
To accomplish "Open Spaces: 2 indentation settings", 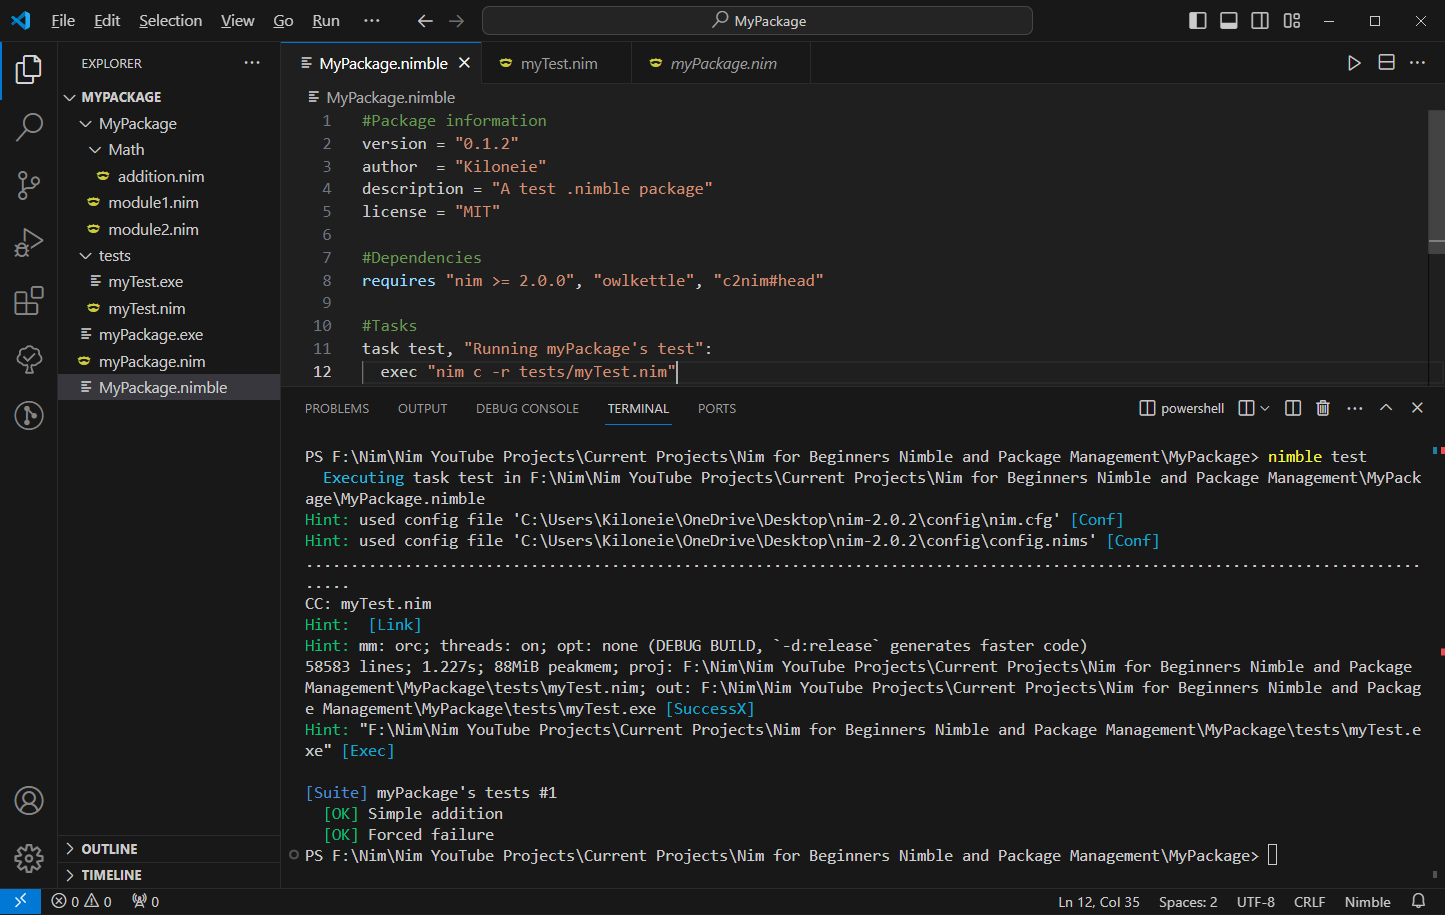I will point(1188,902).
